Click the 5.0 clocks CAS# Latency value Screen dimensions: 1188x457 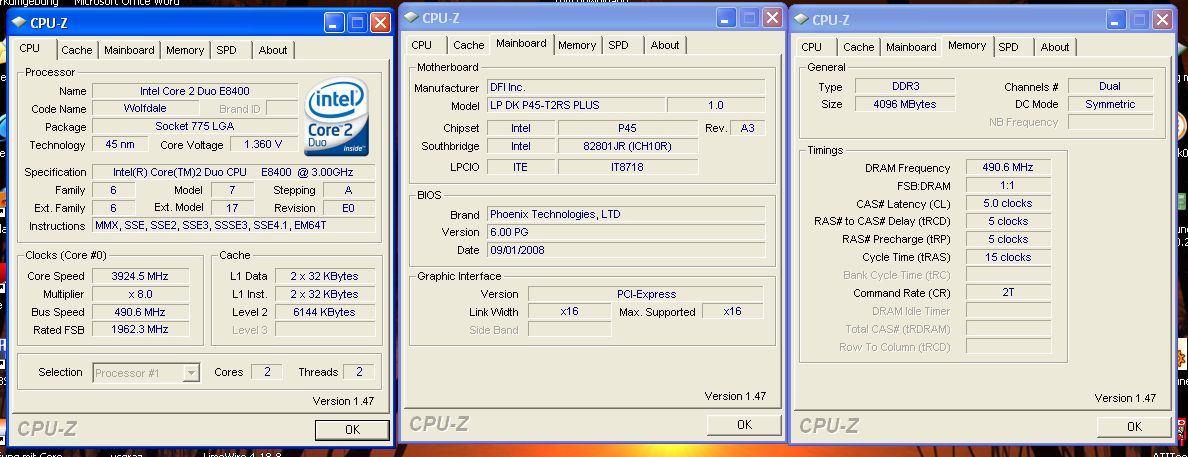(x=1008, y=203)
